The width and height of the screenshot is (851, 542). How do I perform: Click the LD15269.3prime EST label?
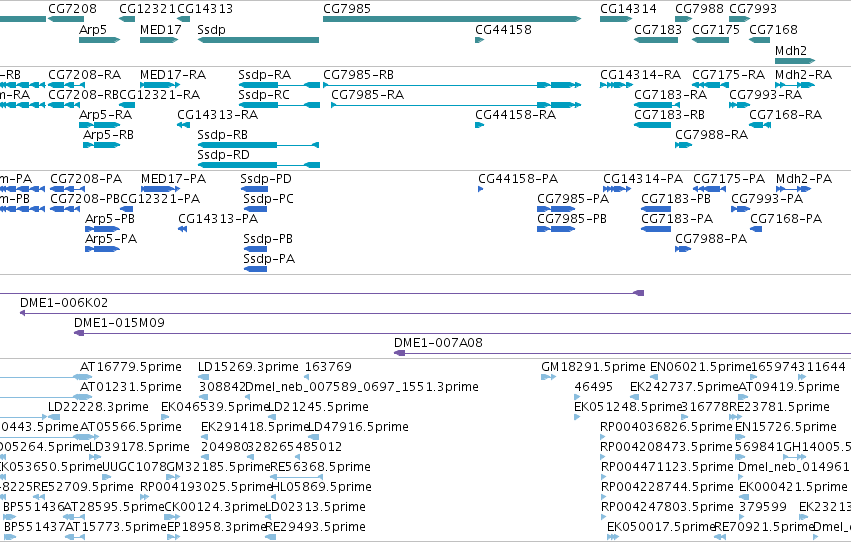pos(247,367)
